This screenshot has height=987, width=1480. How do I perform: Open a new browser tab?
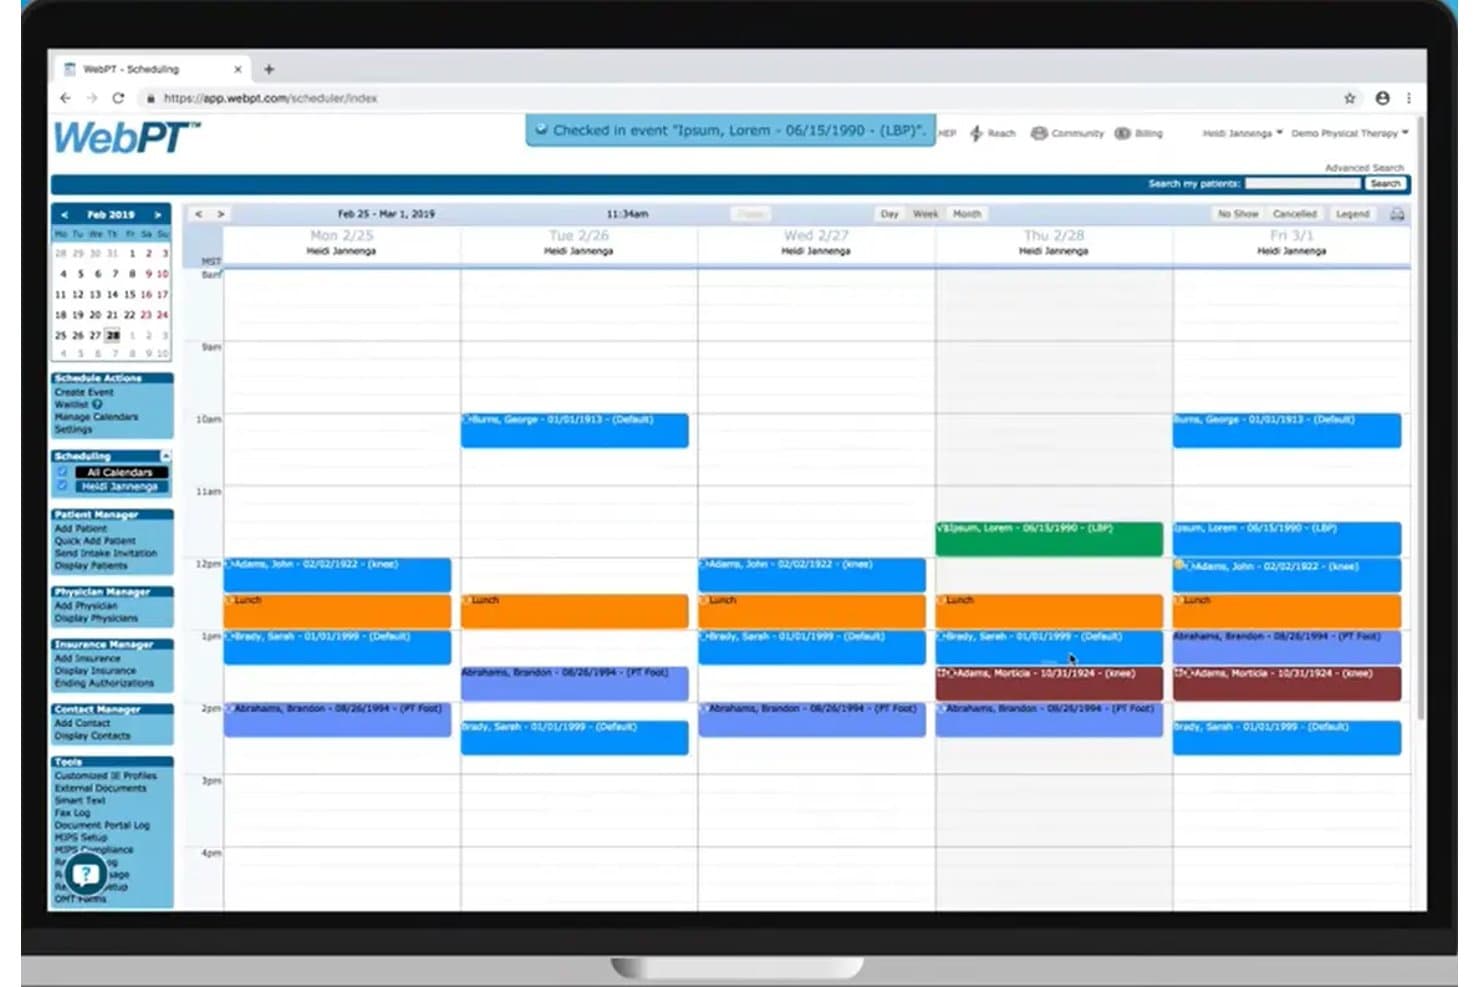pos(269,69)
